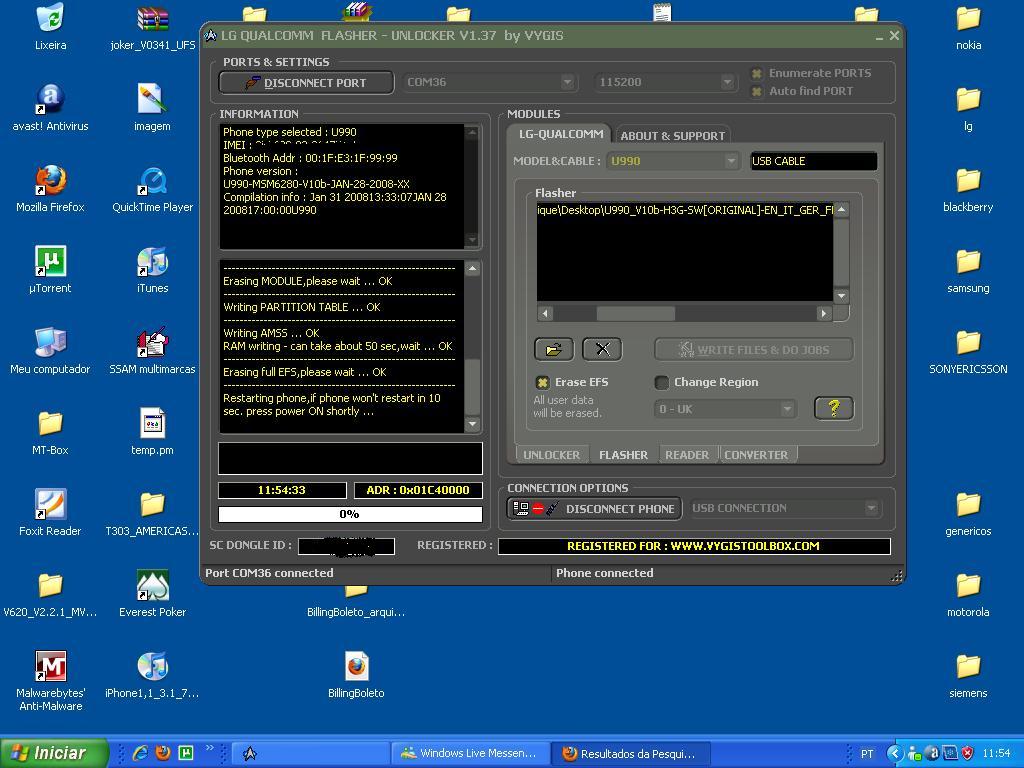This screenshot has height=768, width=1024.
Task: Expand the USB CONNECTION dropdown
Action: 871,508
